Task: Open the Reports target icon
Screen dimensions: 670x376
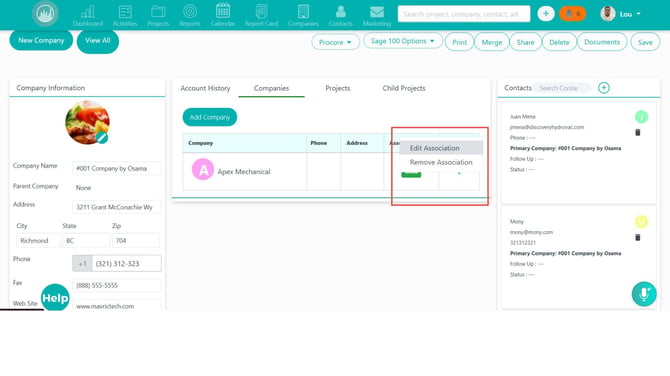Action: pos(190,12)
